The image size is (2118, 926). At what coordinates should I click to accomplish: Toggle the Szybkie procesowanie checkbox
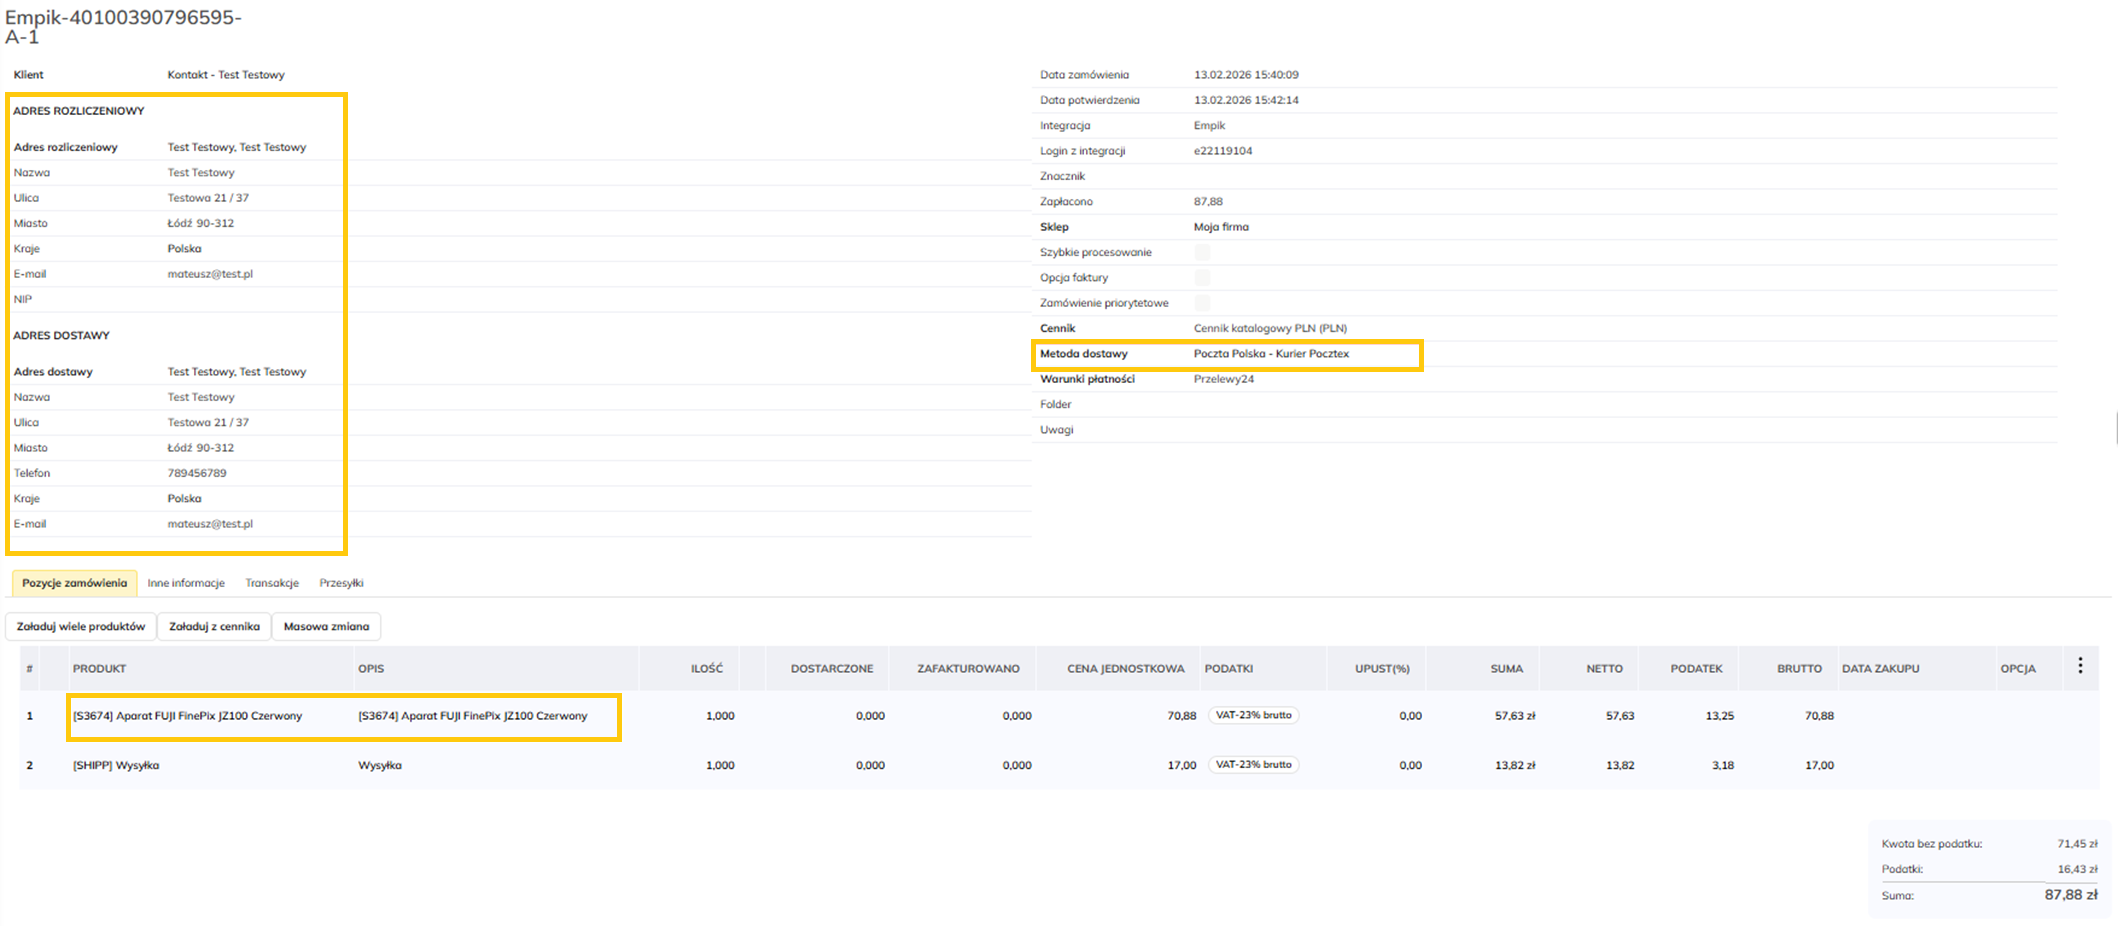coord(1202,252)
